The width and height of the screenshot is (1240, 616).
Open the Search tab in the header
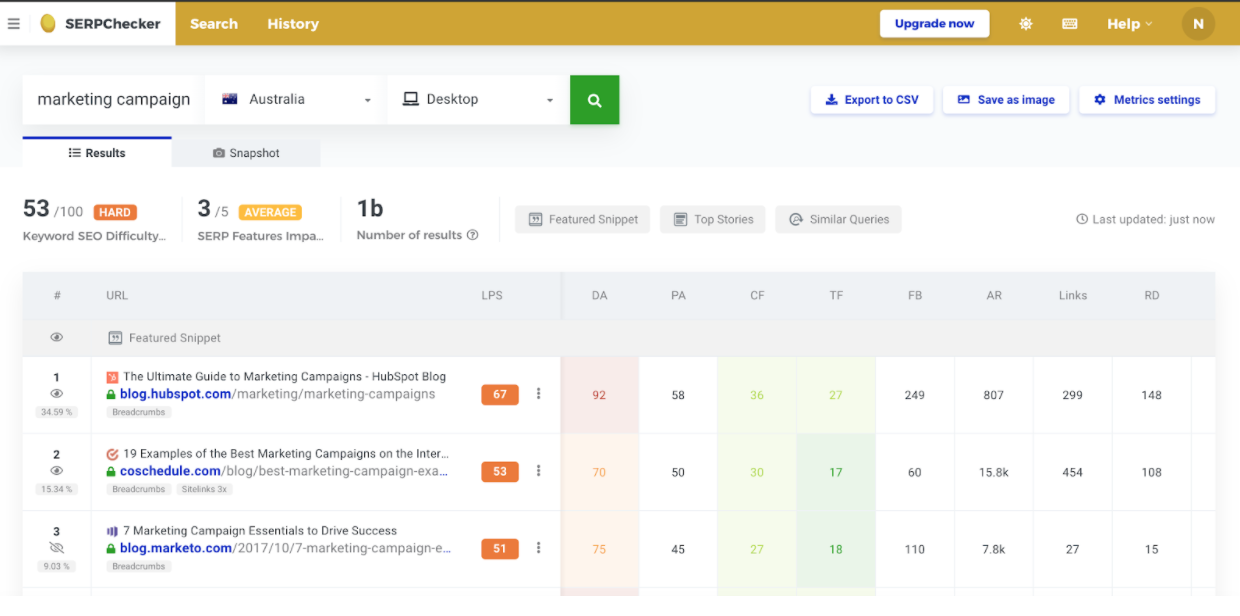pyautogui.click(x=214, y=24)
